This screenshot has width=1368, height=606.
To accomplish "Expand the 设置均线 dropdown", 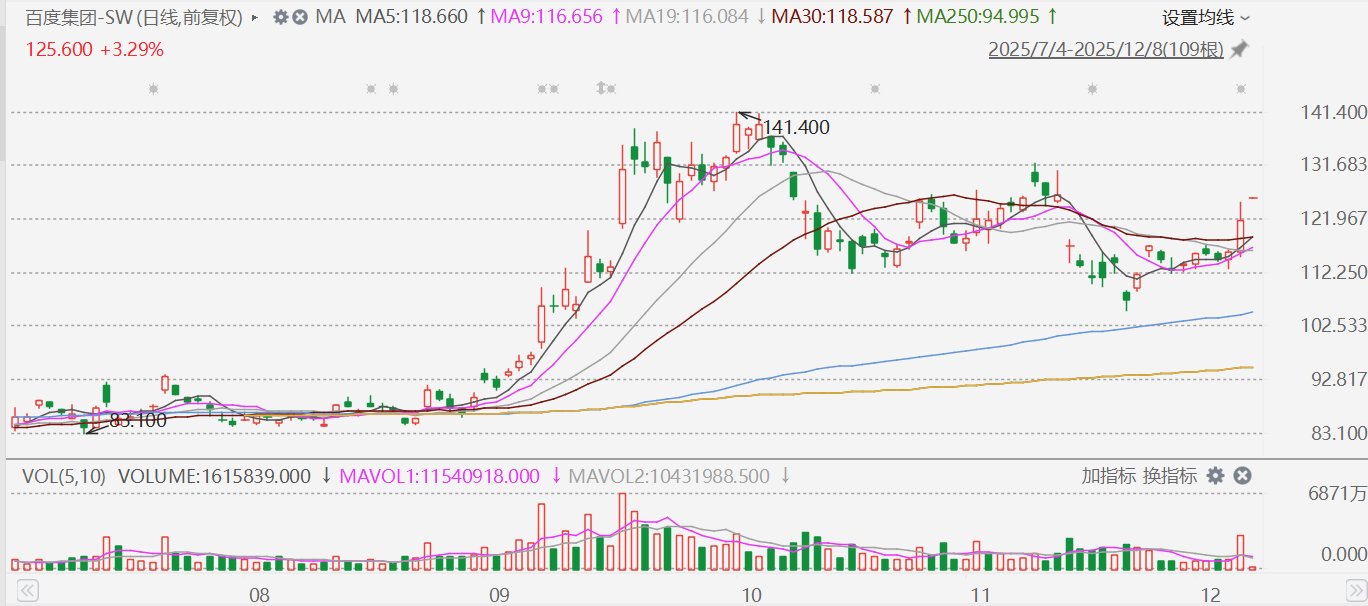I will (x=1206, y=17).
